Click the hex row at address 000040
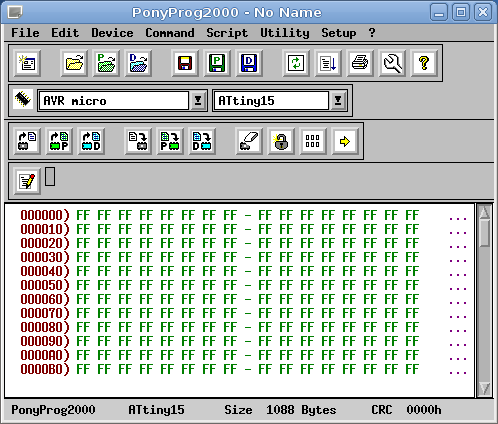Screen dimensions: 498x424 pyautogui.click(x=239, y=271)
